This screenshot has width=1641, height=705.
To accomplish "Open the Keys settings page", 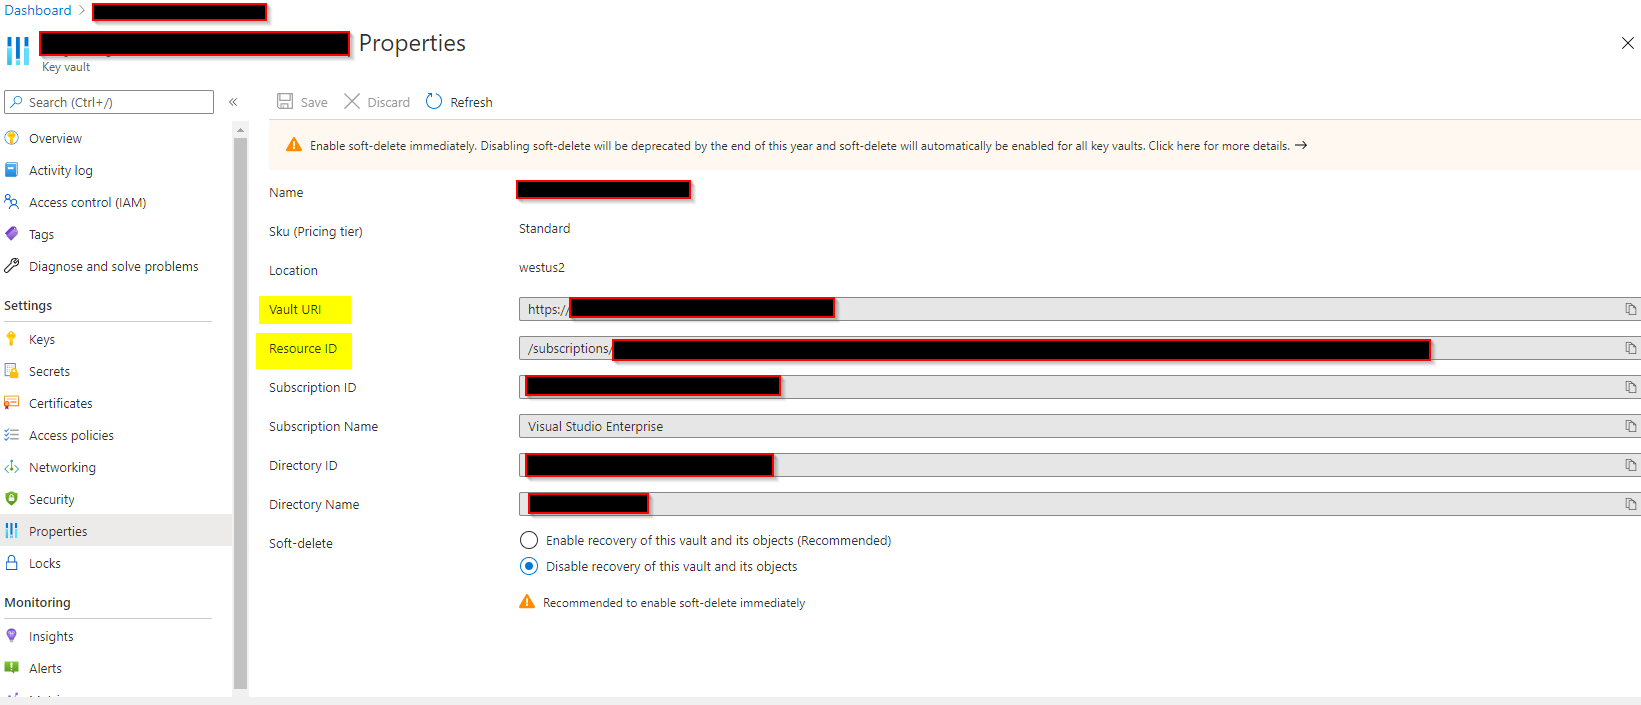I will point(42,340).
